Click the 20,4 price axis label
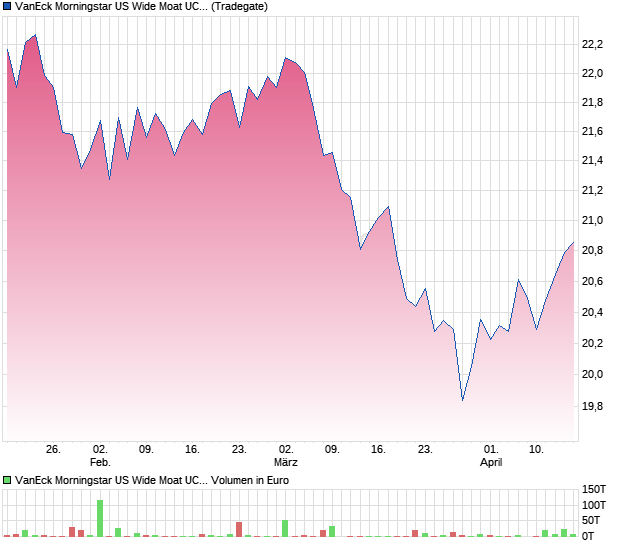This screenshot has height=546, width=620. 592,313
